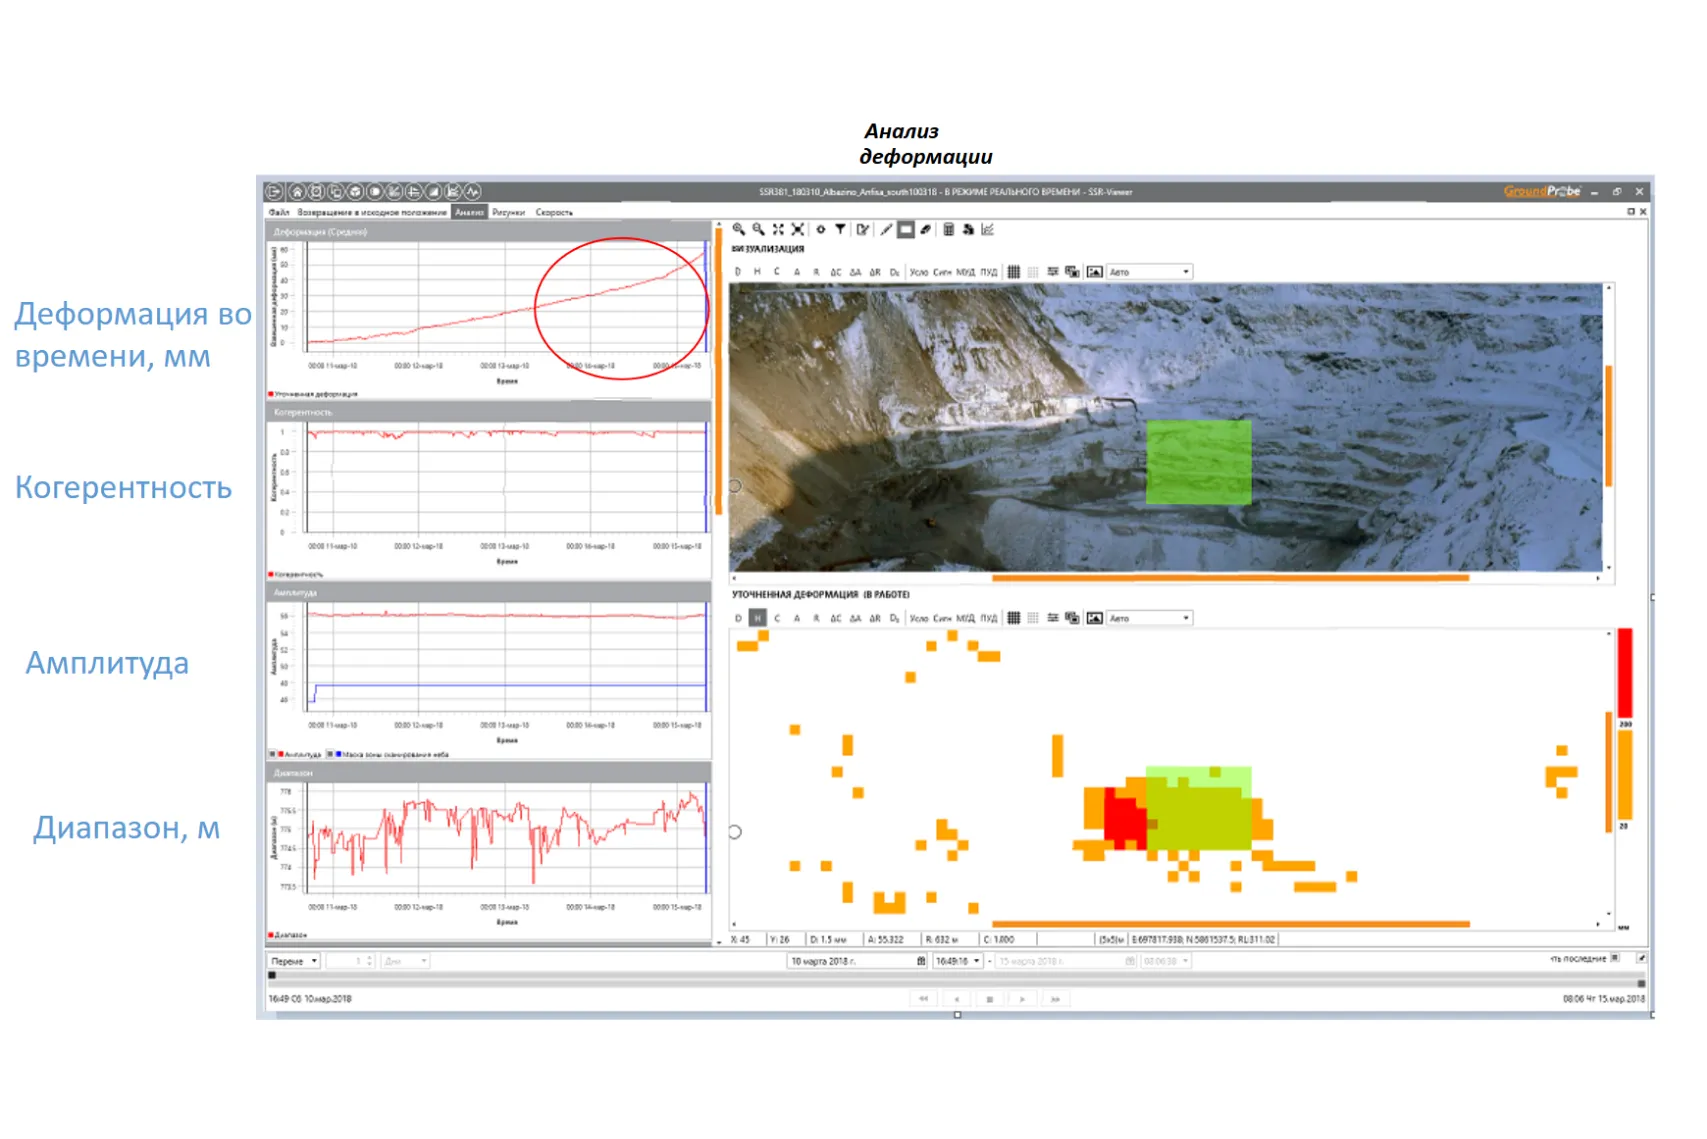
Task: Select the filter funnel icon
Action: coord(840,229)
